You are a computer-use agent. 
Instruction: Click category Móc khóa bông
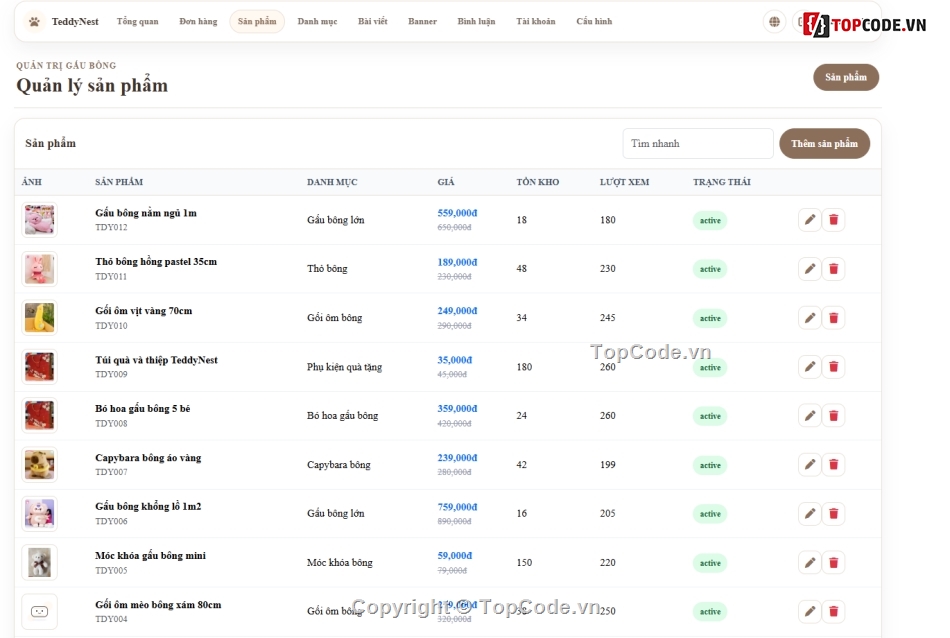(339, 563)
